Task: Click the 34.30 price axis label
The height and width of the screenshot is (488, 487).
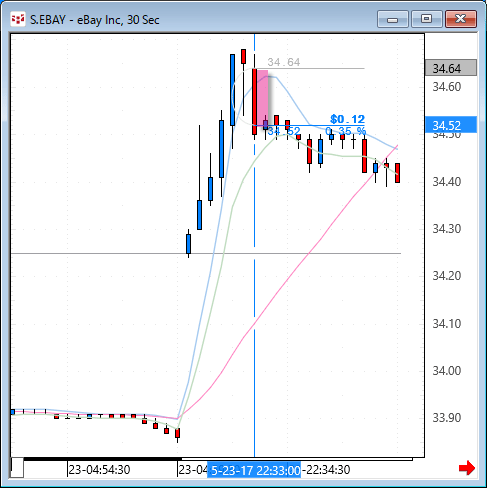Action: pos(447,229)
